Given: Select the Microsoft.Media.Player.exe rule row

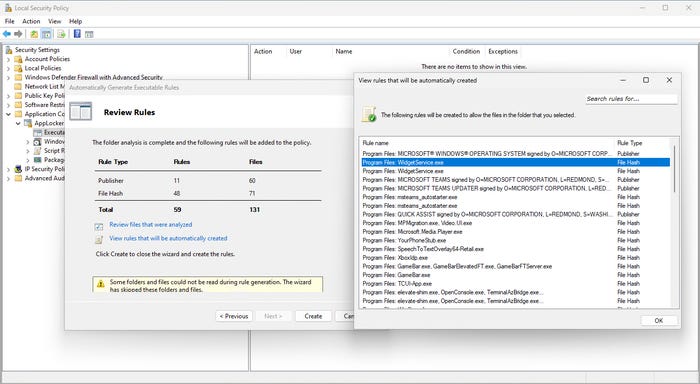Looking at the screenshot, I should tap(516, 232).
